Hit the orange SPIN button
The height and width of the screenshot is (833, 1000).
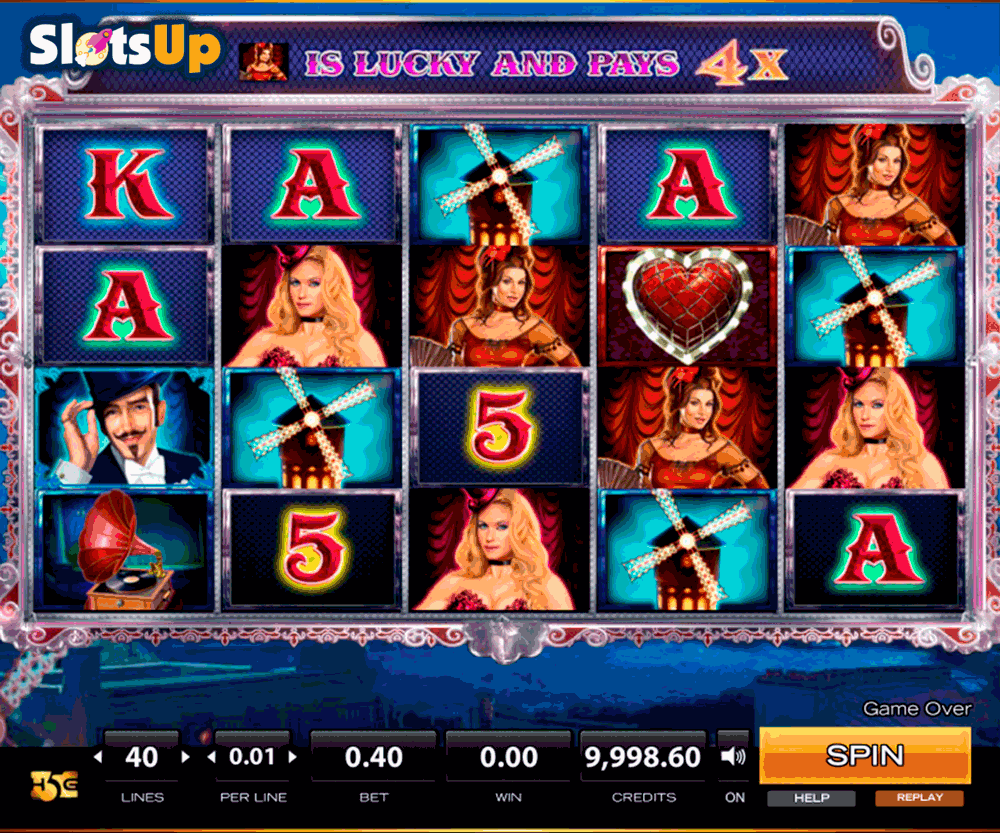pyautogui.click(x=865, y=756)
